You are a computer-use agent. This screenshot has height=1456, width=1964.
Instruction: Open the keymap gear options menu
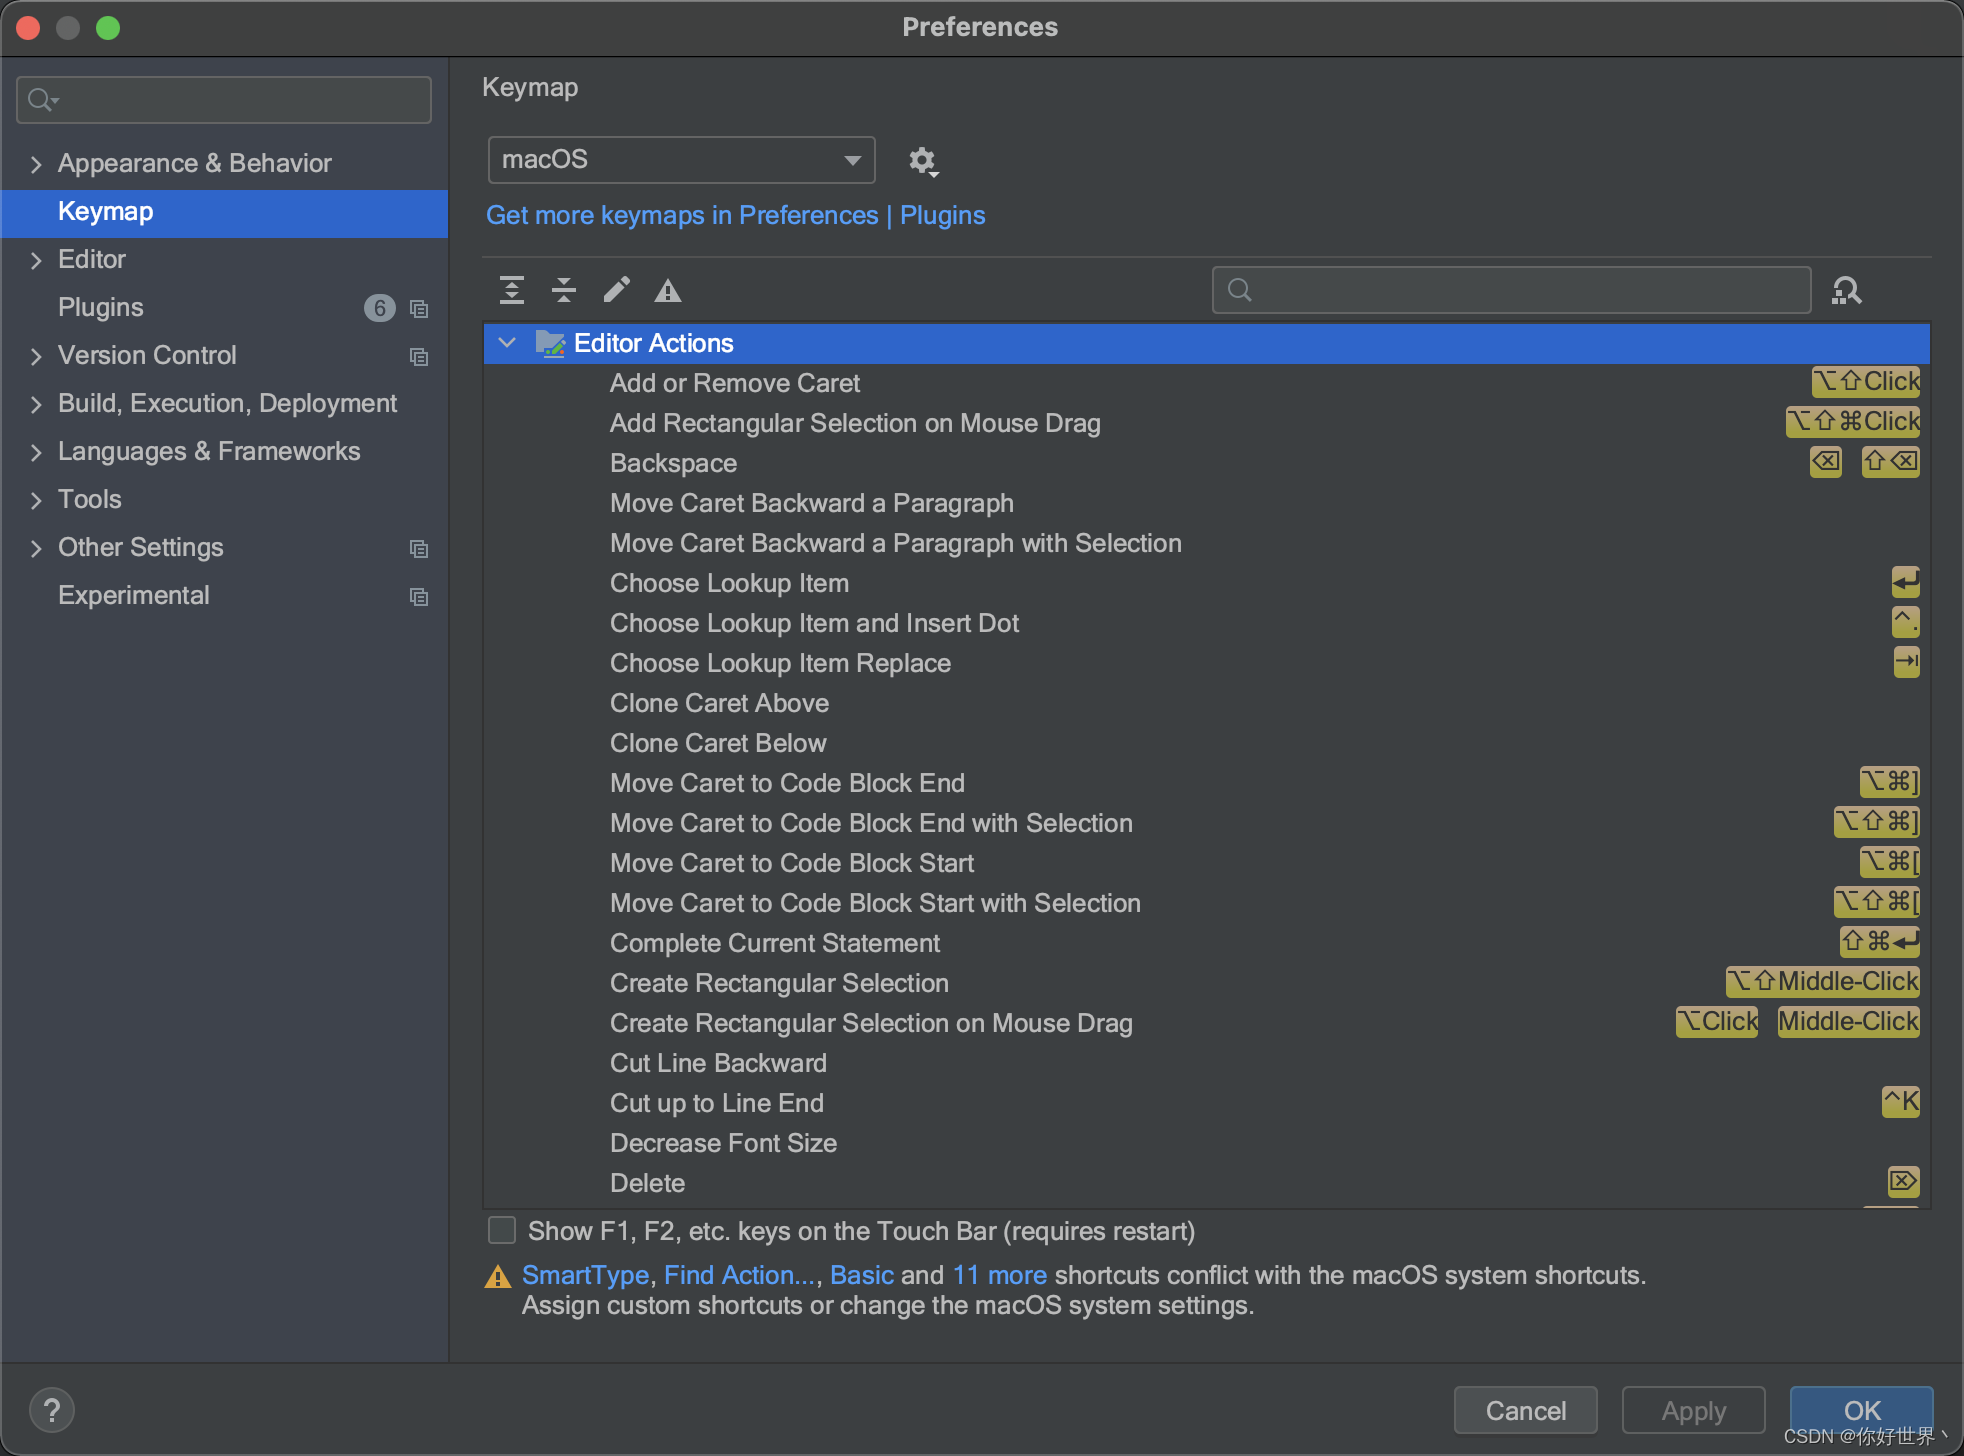click(x=922, y=161)
